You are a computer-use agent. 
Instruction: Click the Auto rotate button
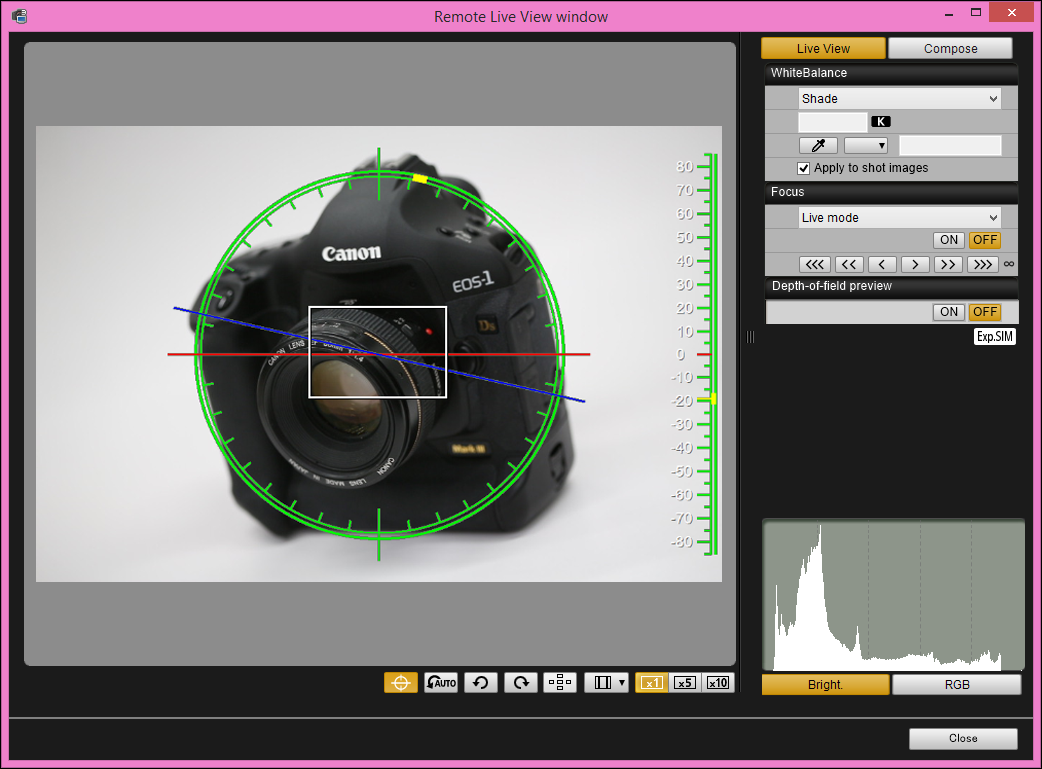pos(441,683)
